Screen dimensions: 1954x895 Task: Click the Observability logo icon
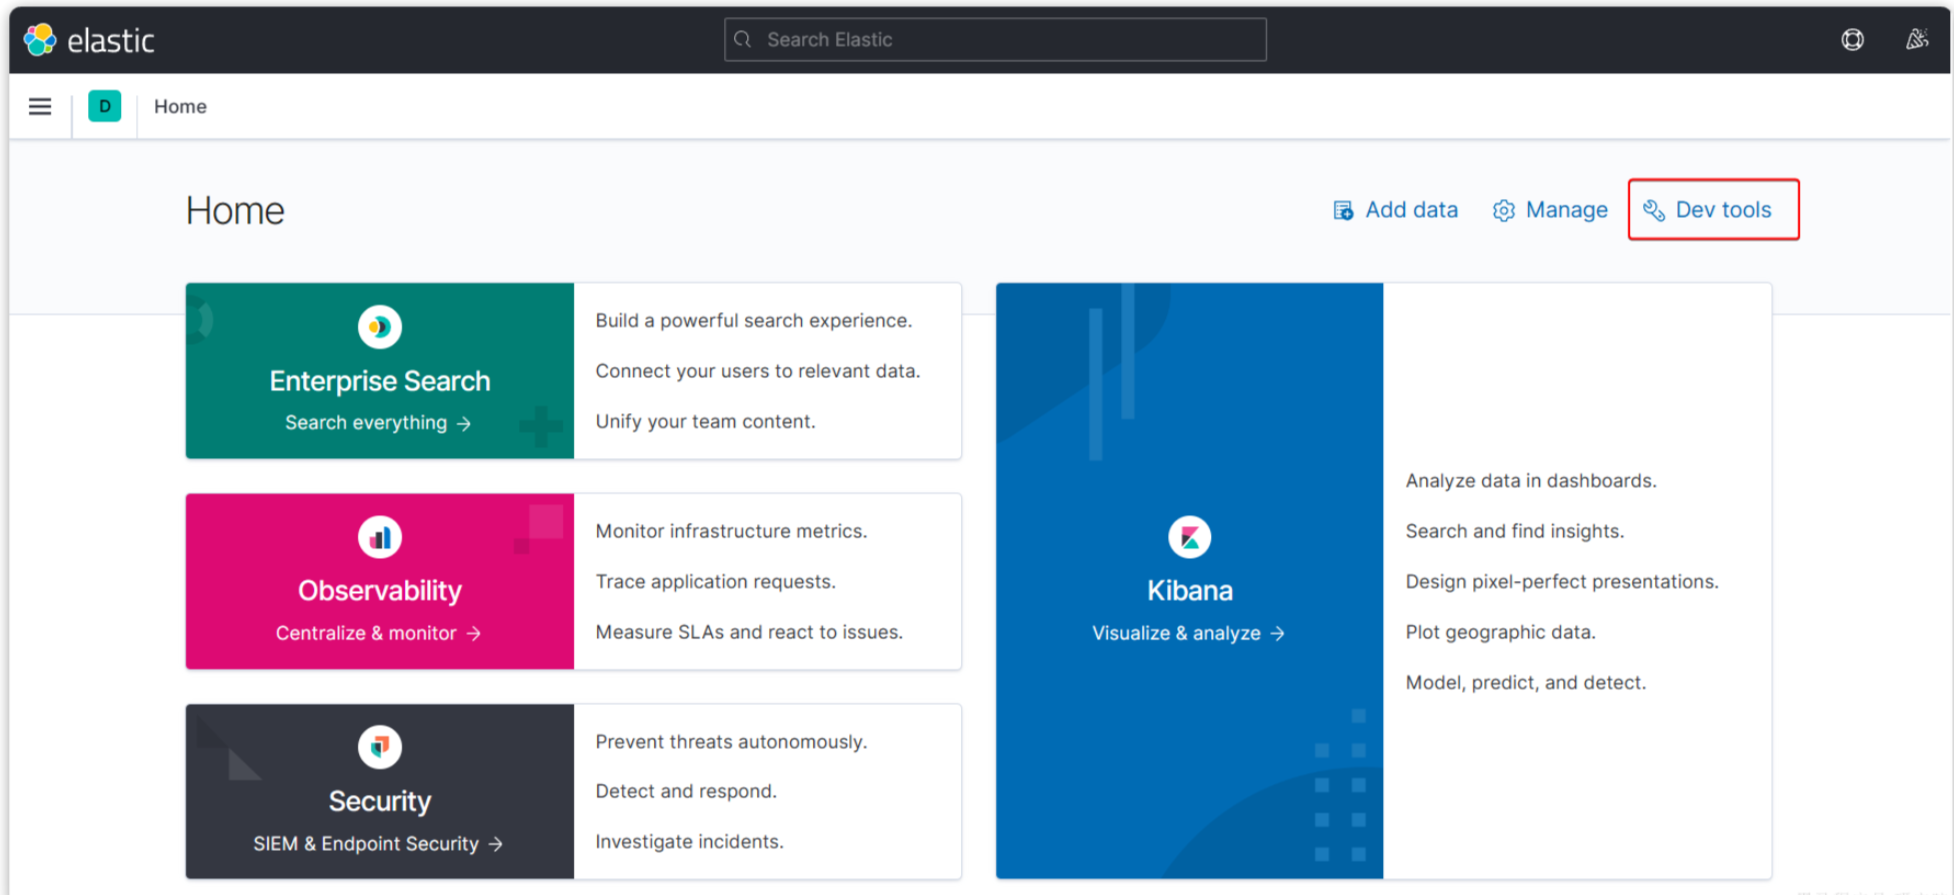point(380,537)
